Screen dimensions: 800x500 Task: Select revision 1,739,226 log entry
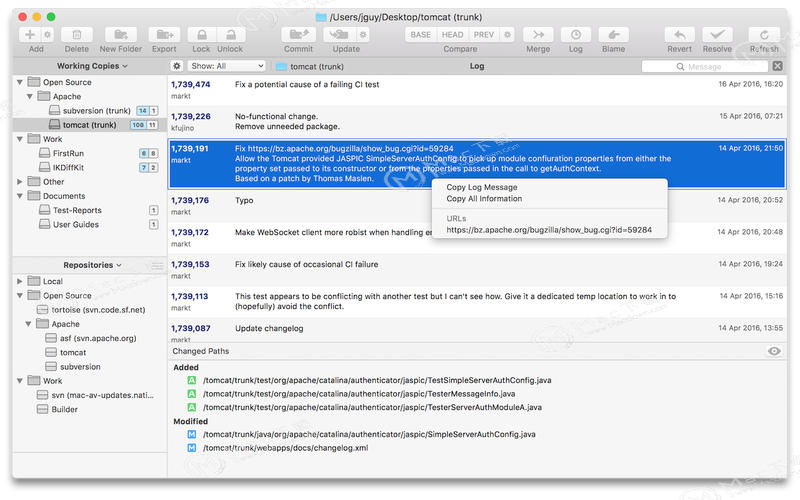(477, 121)
